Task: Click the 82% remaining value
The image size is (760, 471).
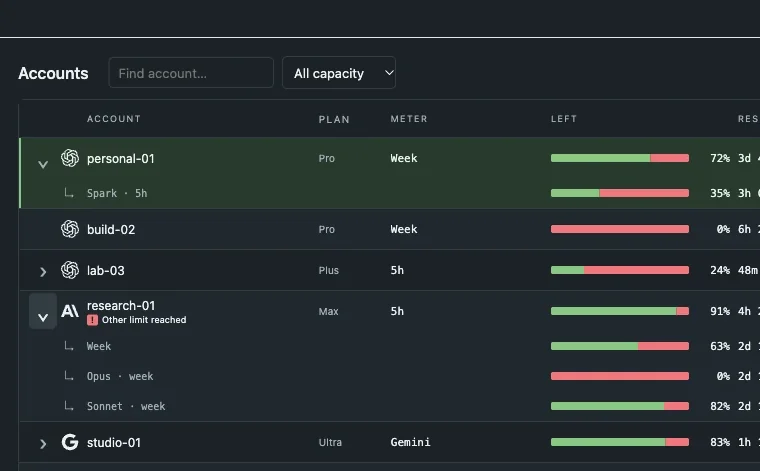Action: tap(720, 406)
